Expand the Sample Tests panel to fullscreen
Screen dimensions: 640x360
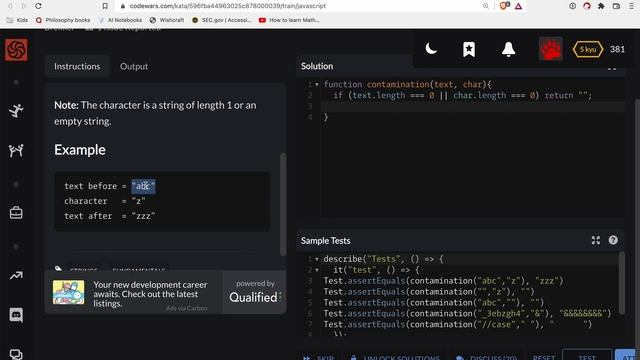click(x=596, y=240)
